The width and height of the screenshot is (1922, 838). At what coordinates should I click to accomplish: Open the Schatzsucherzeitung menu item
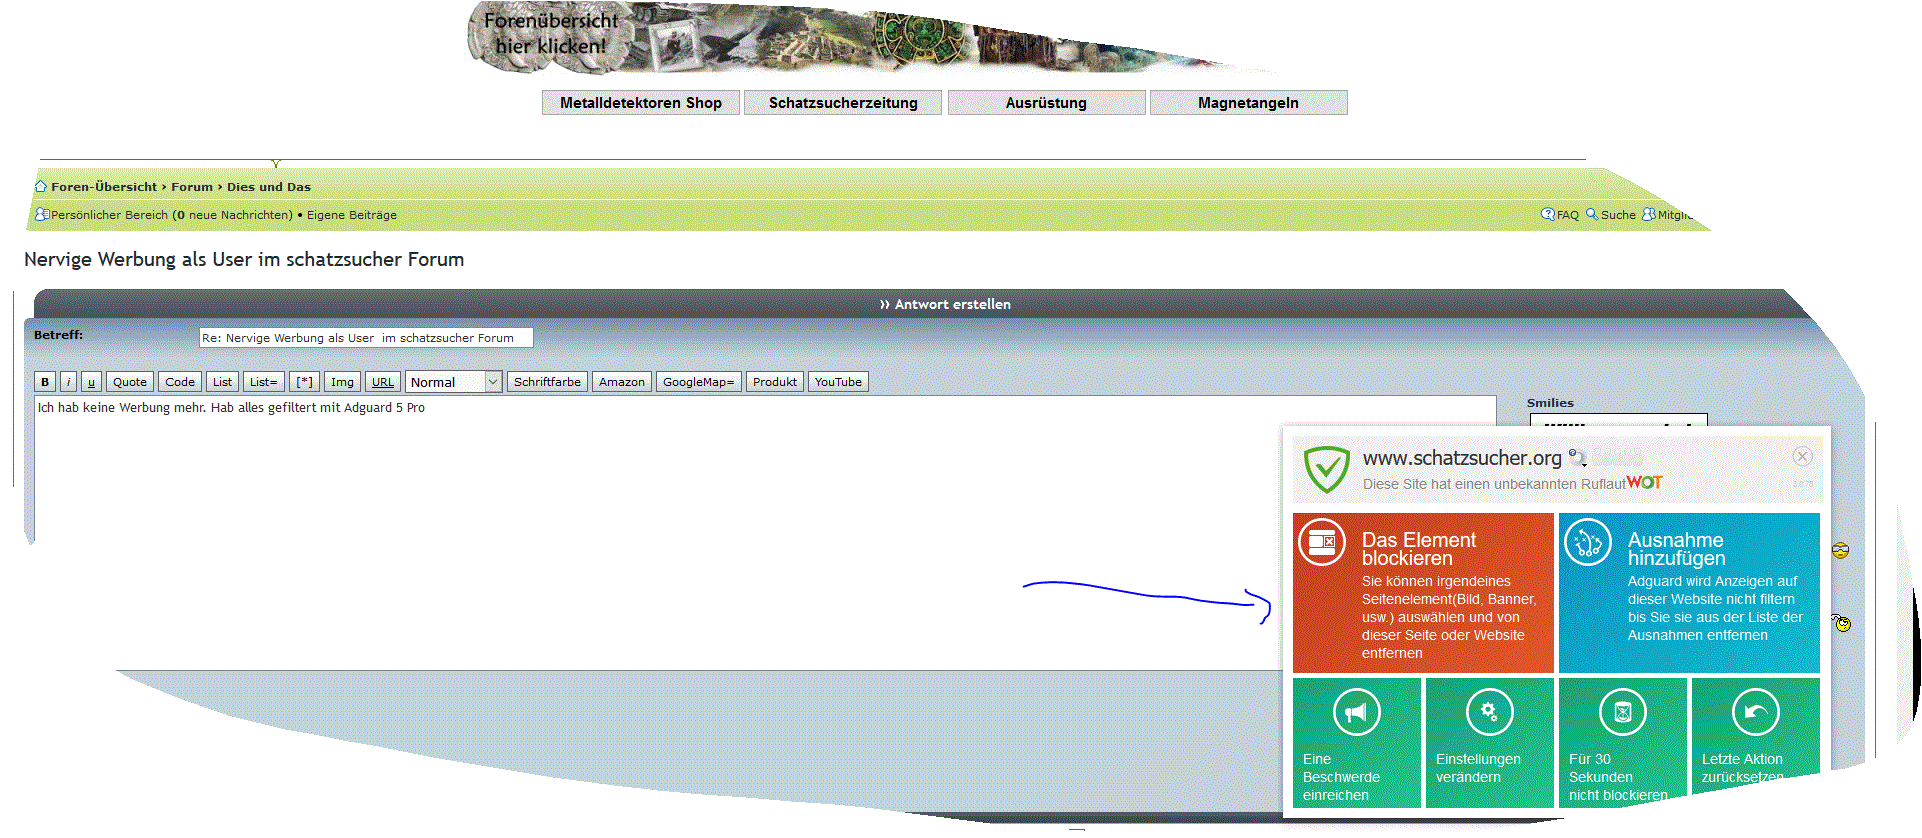click(x=843, y=103)
